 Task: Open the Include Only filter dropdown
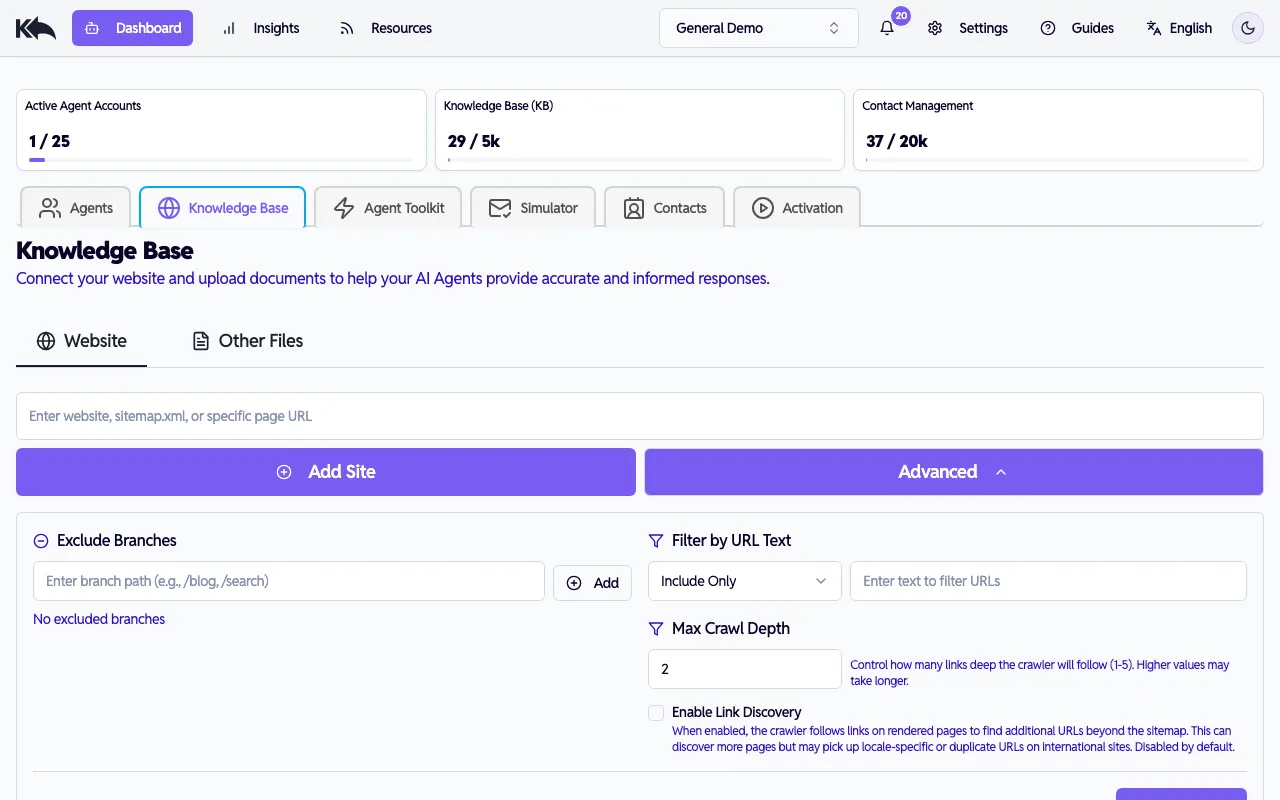pyautogui.click(x=744, y=581)
